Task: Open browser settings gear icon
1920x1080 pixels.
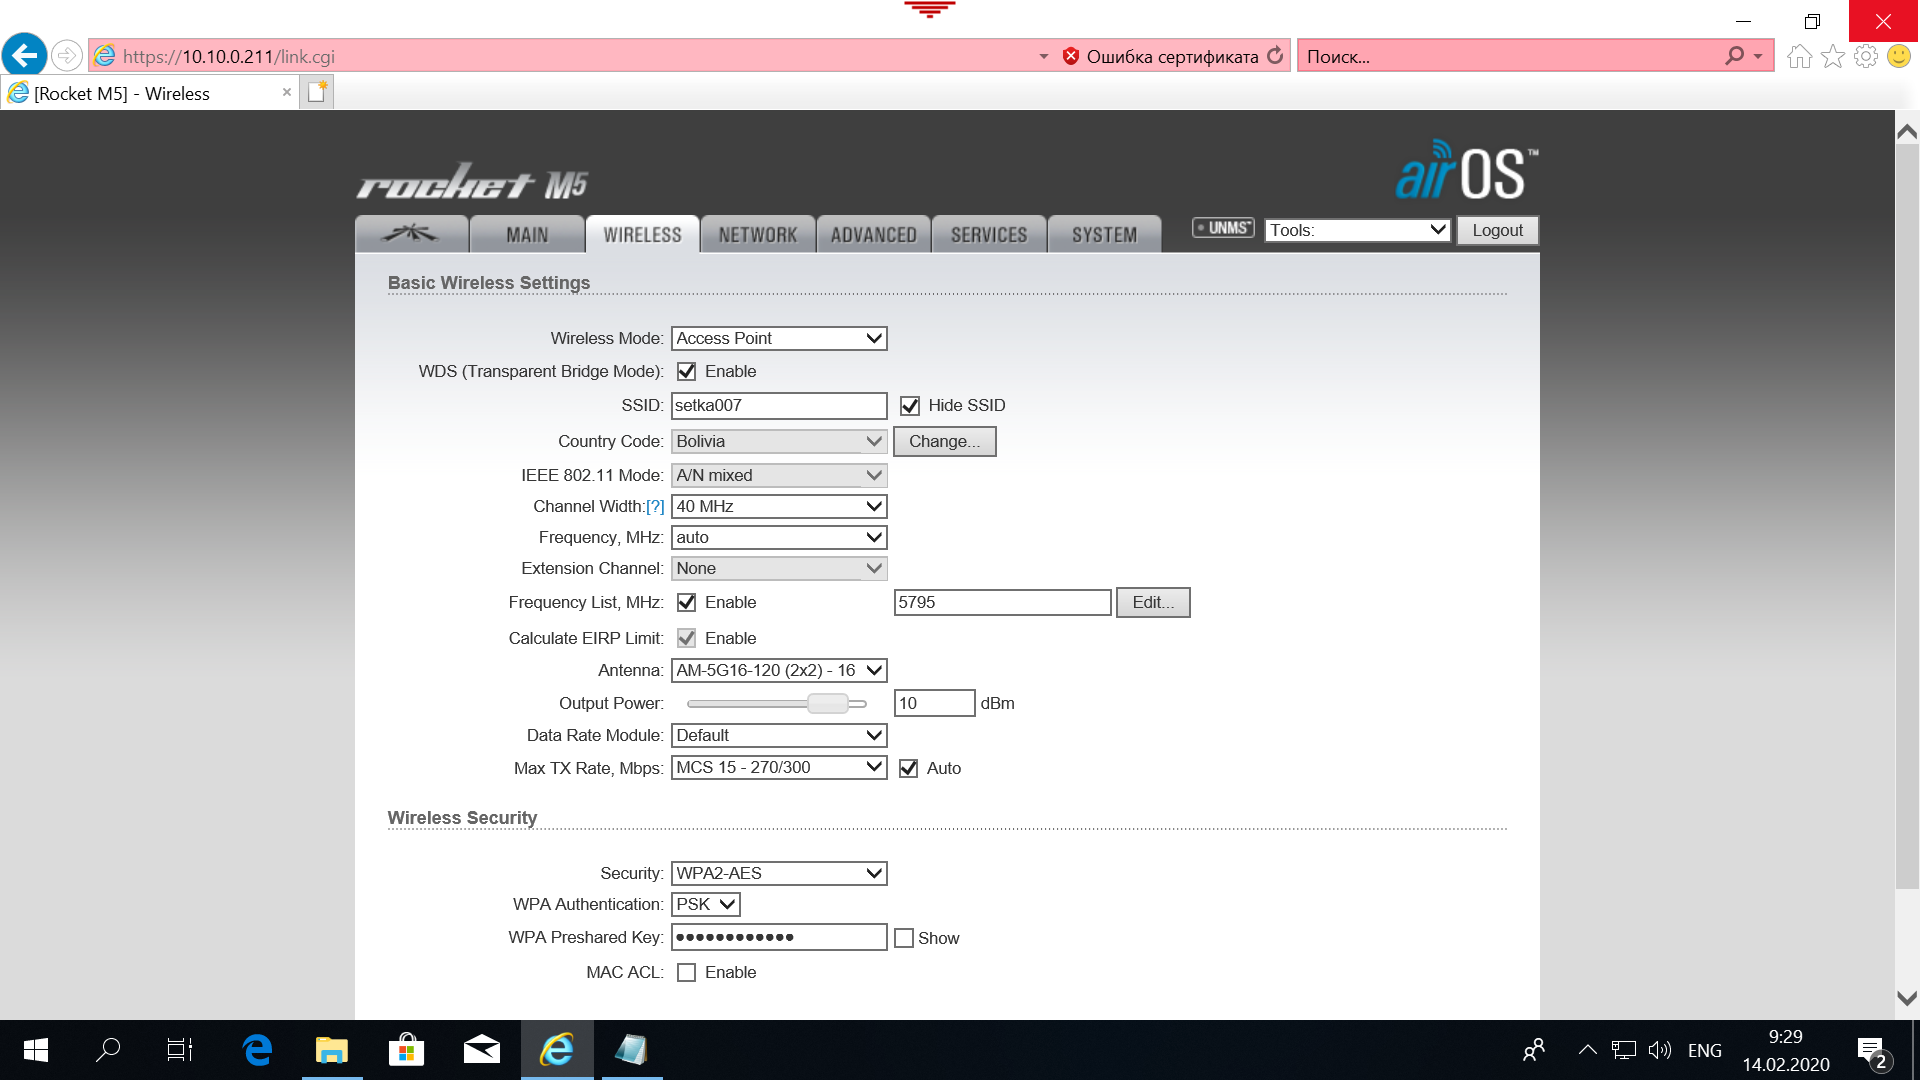Action: point(1865,56)
